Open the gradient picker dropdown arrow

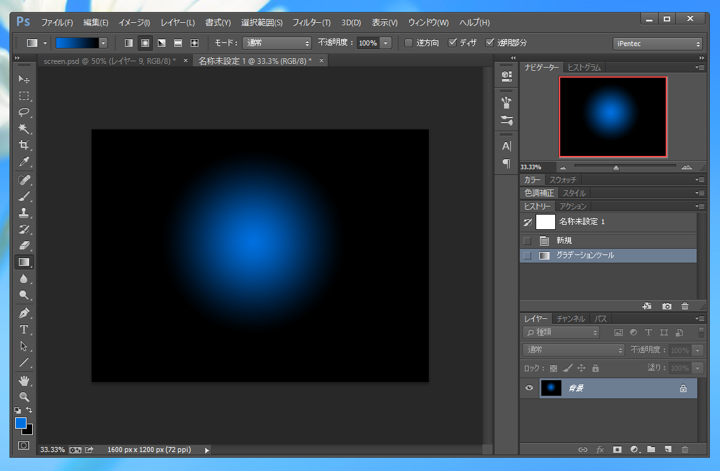click(103, 43)
